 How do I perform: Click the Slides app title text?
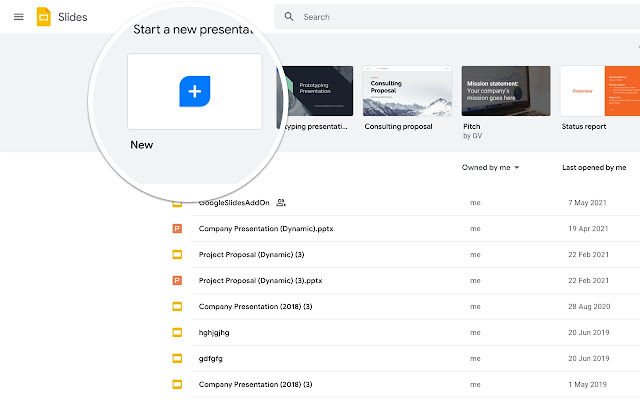[74, 17]
